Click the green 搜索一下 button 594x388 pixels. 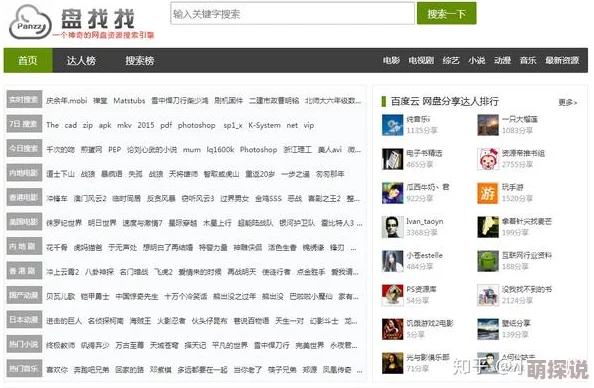447,14
